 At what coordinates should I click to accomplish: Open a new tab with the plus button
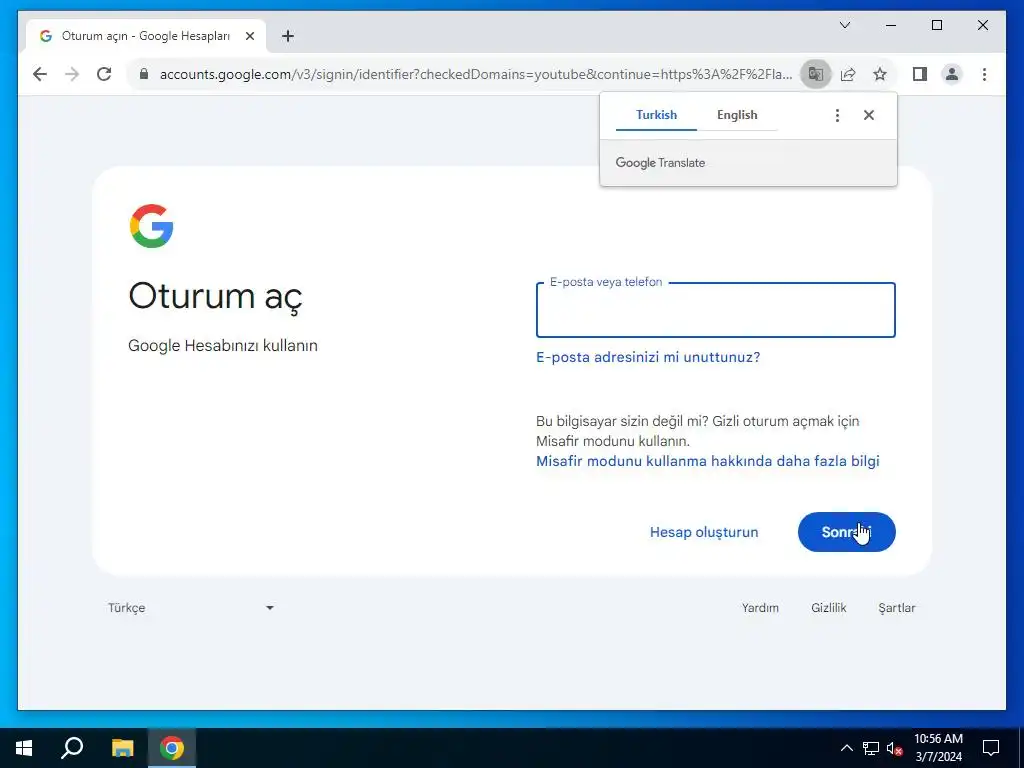pos(288,36)
